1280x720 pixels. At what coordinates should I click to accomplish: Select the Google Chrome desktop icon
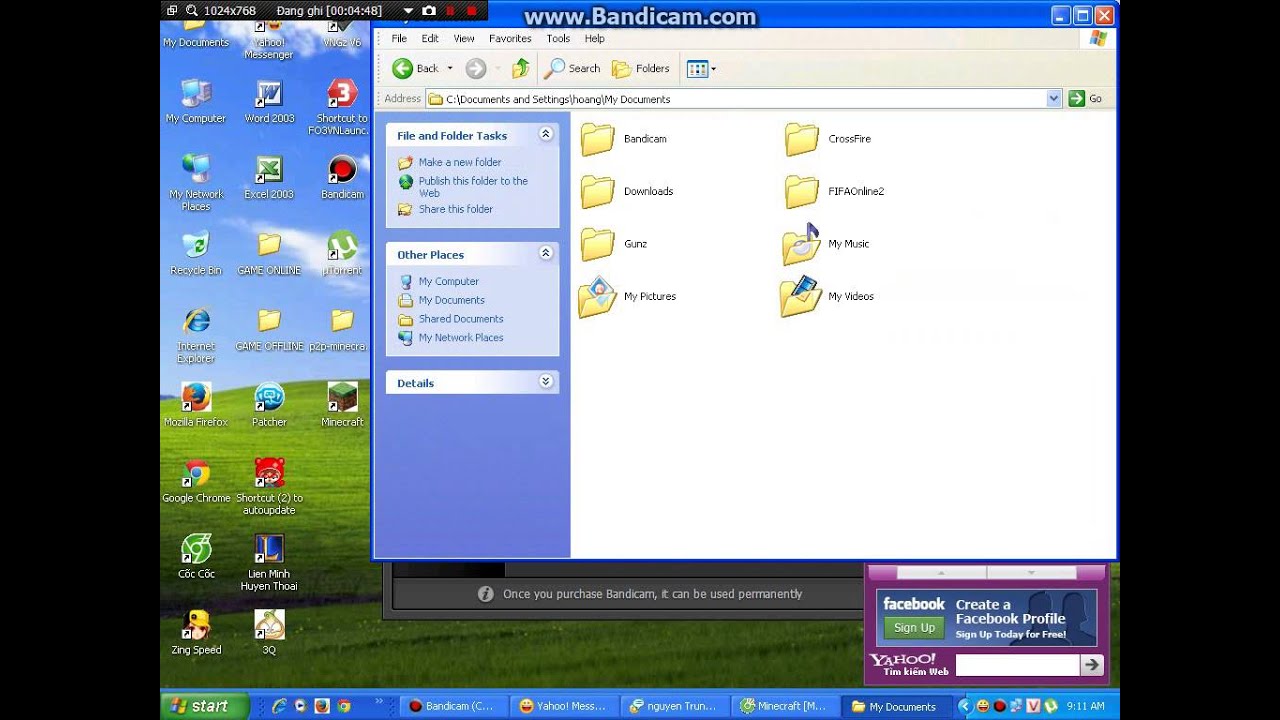[x=196, y=481]
